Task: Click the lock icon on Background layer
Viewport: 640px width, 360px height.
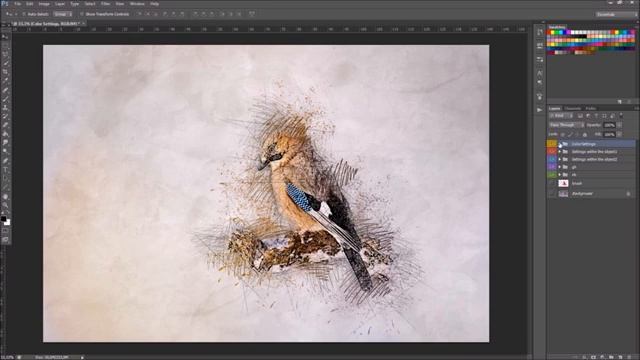Action: (628, 194)
